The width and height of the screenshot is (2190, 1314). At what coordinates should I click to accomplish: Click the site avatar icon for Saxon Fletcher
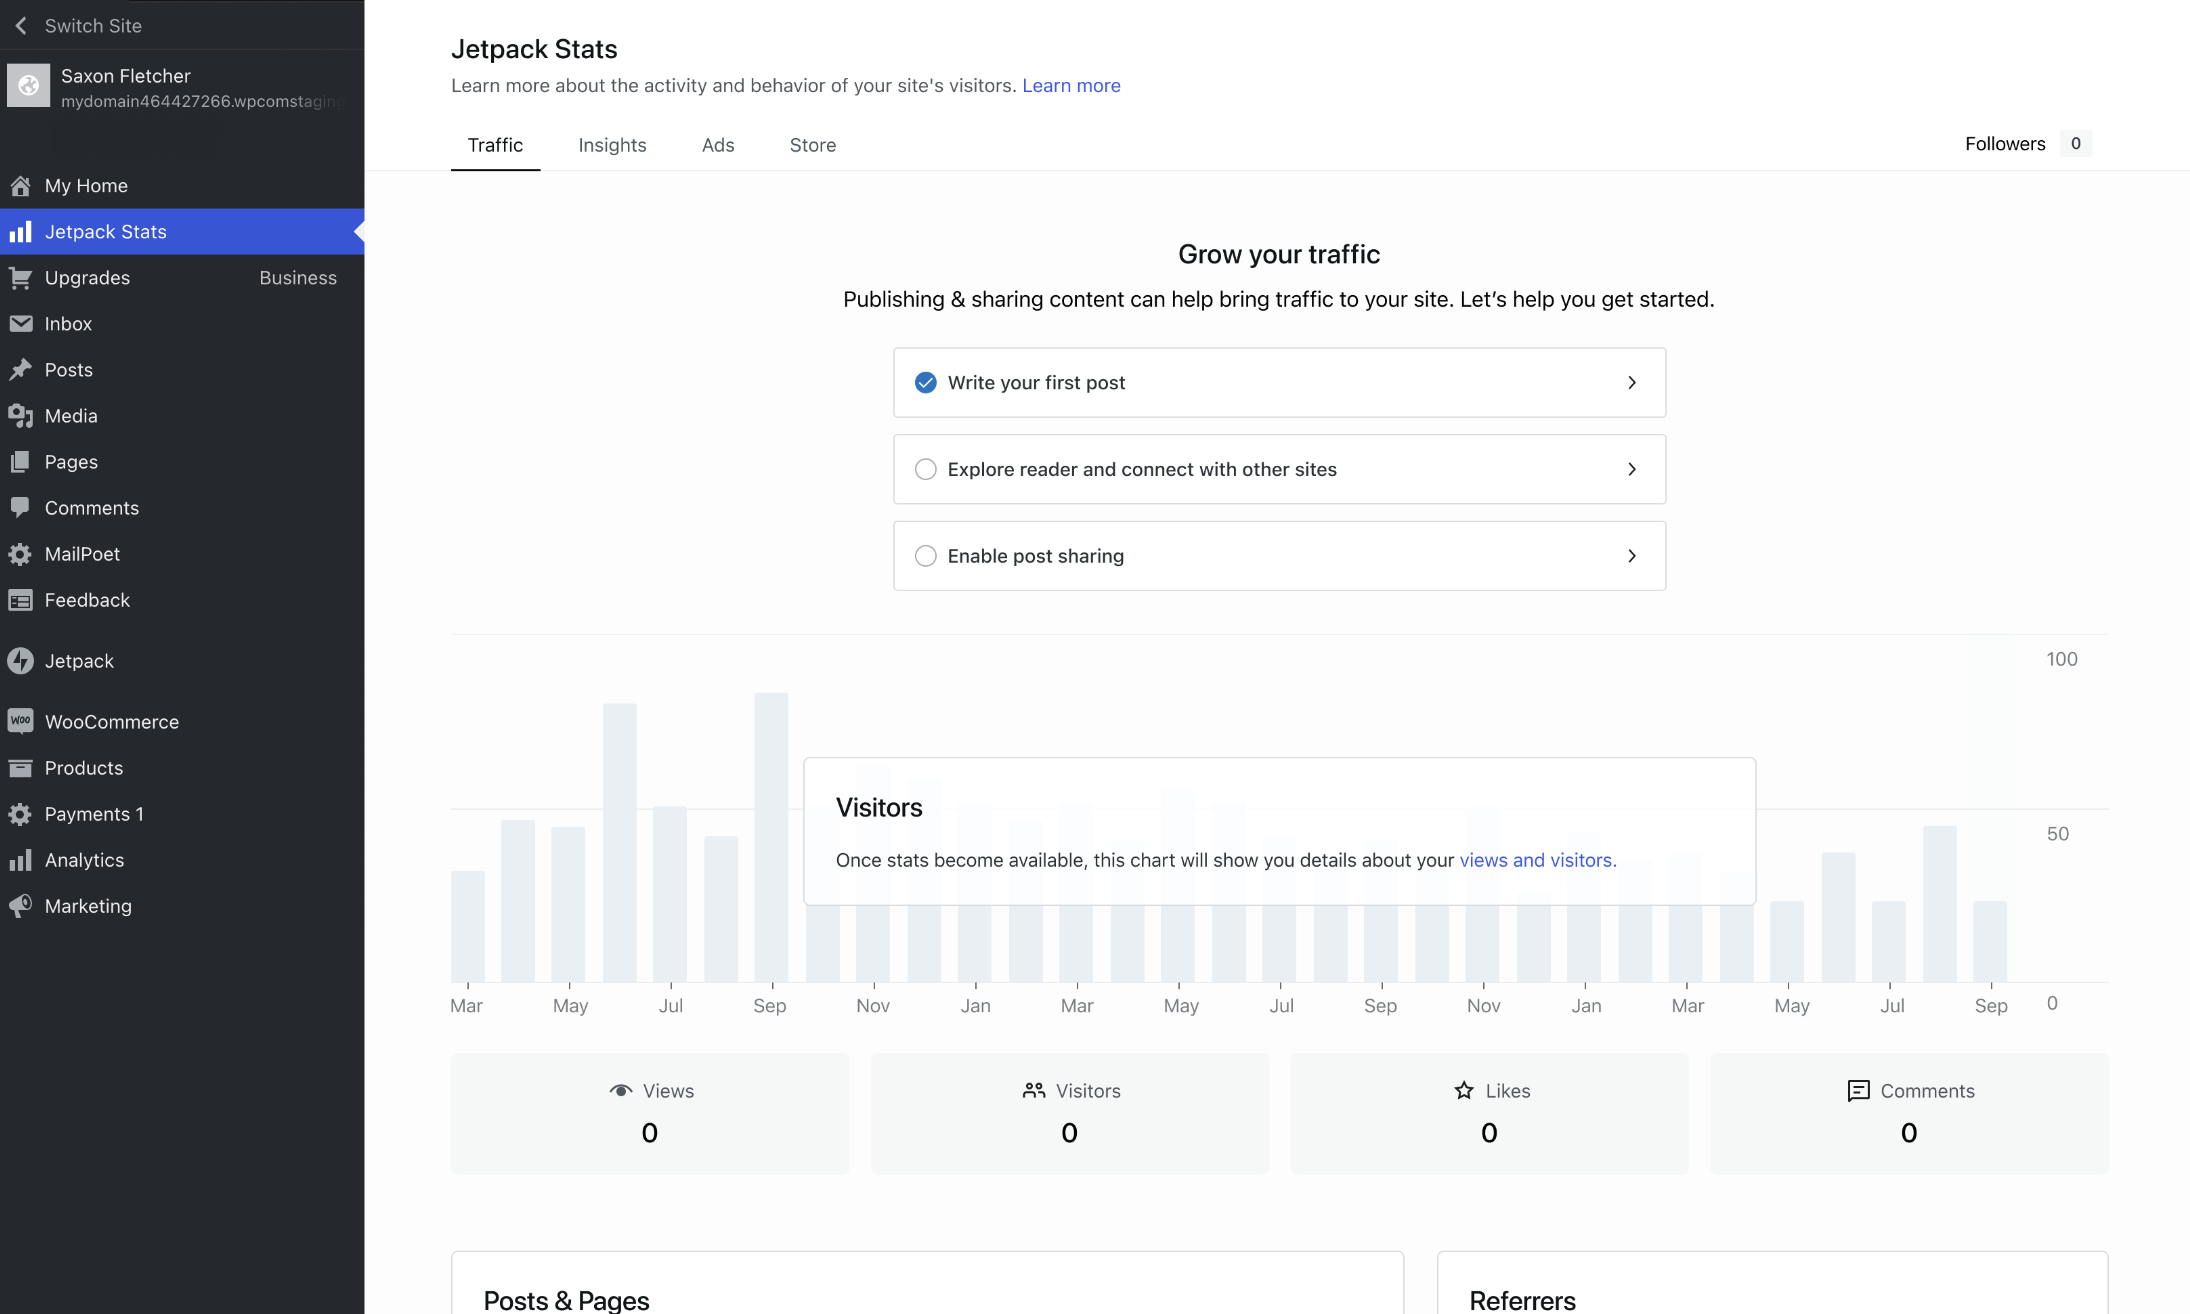tap(29, 86)
